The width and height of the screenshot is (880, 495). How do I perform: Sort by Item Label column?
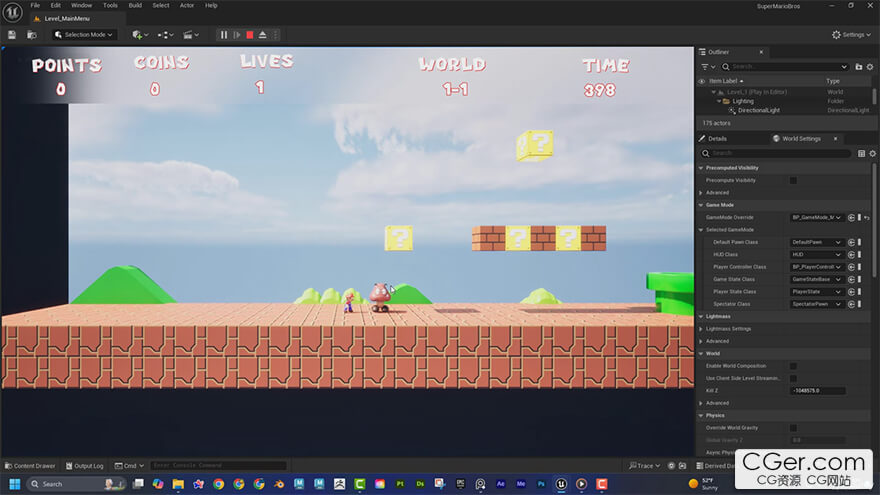click(725, 81)
